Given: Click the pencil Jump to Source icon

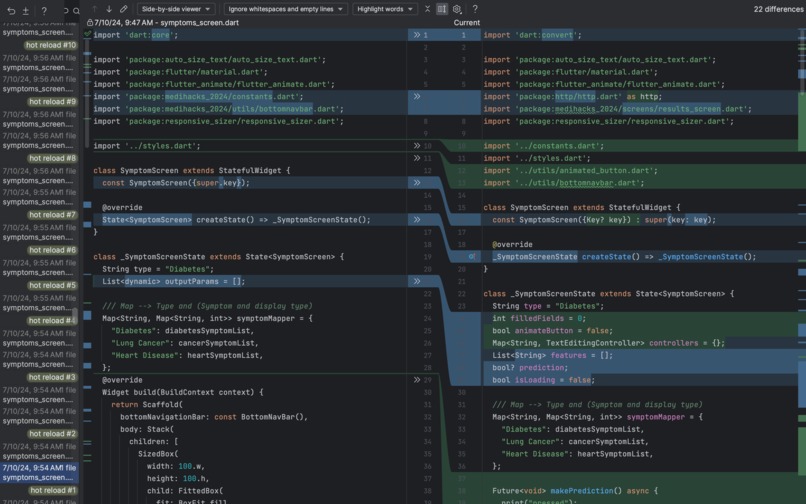Looking at the screenshot, I should 123,9.
